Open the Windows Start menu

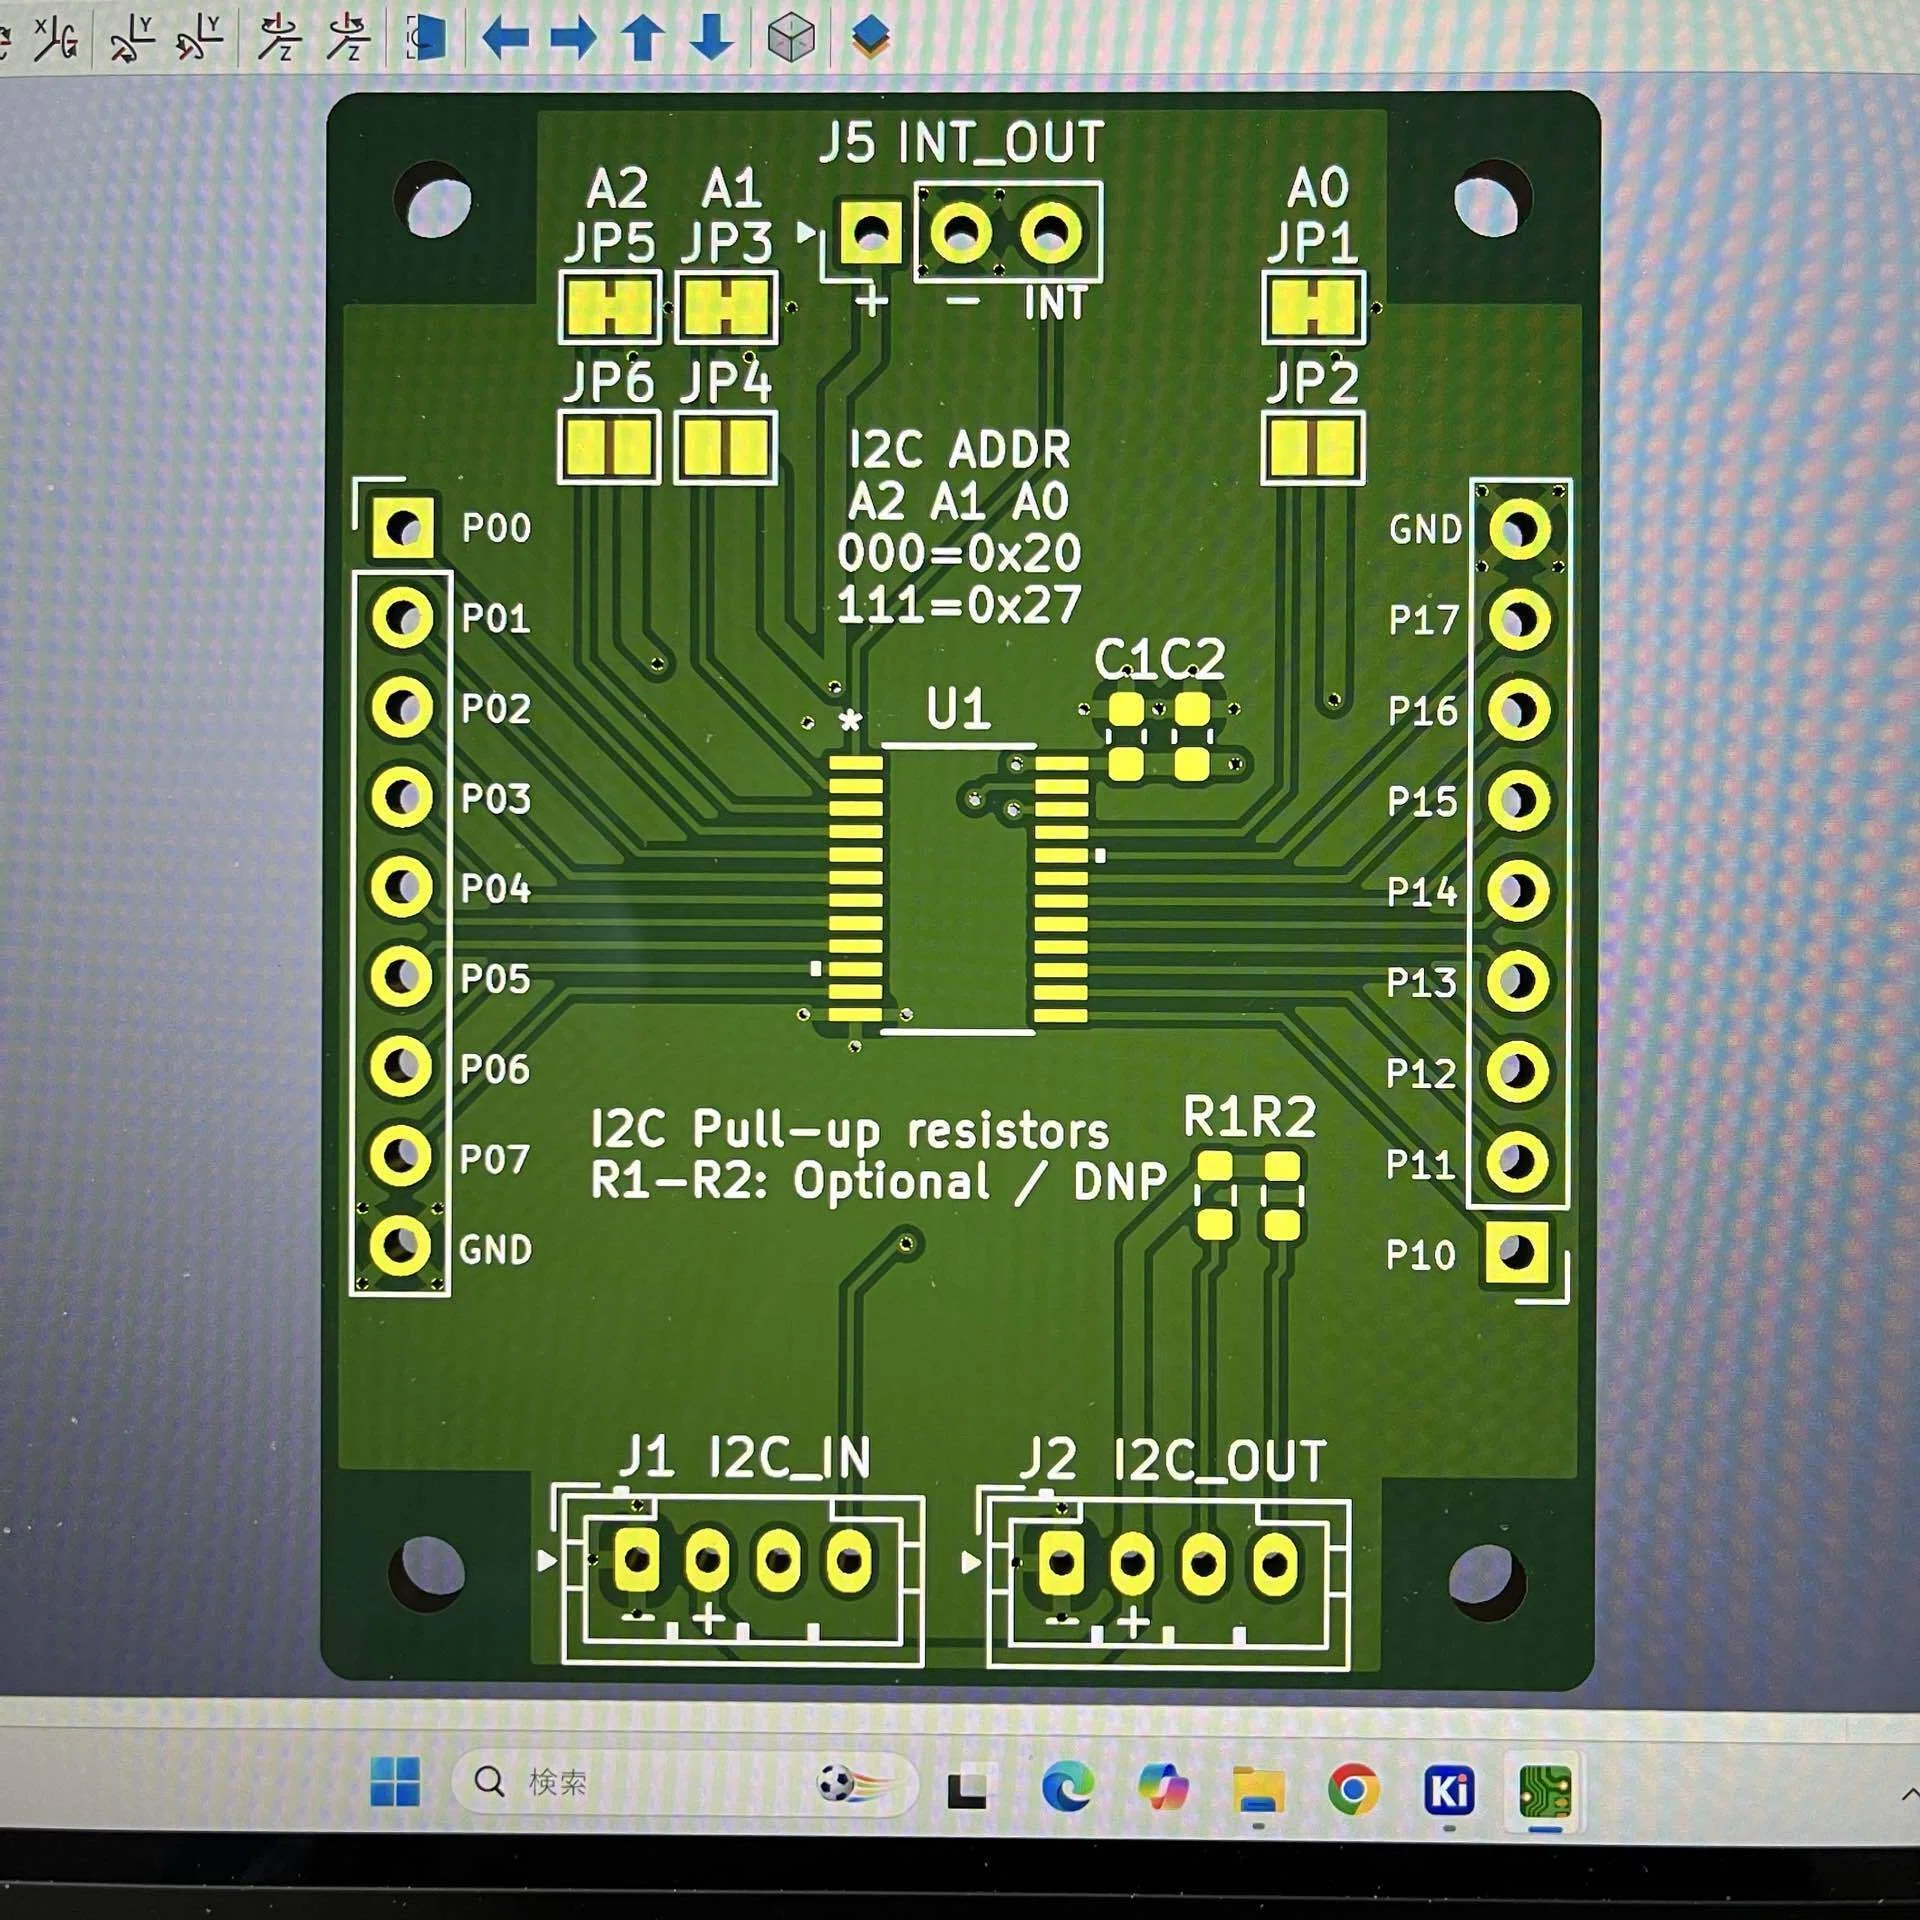[395, 1781]
